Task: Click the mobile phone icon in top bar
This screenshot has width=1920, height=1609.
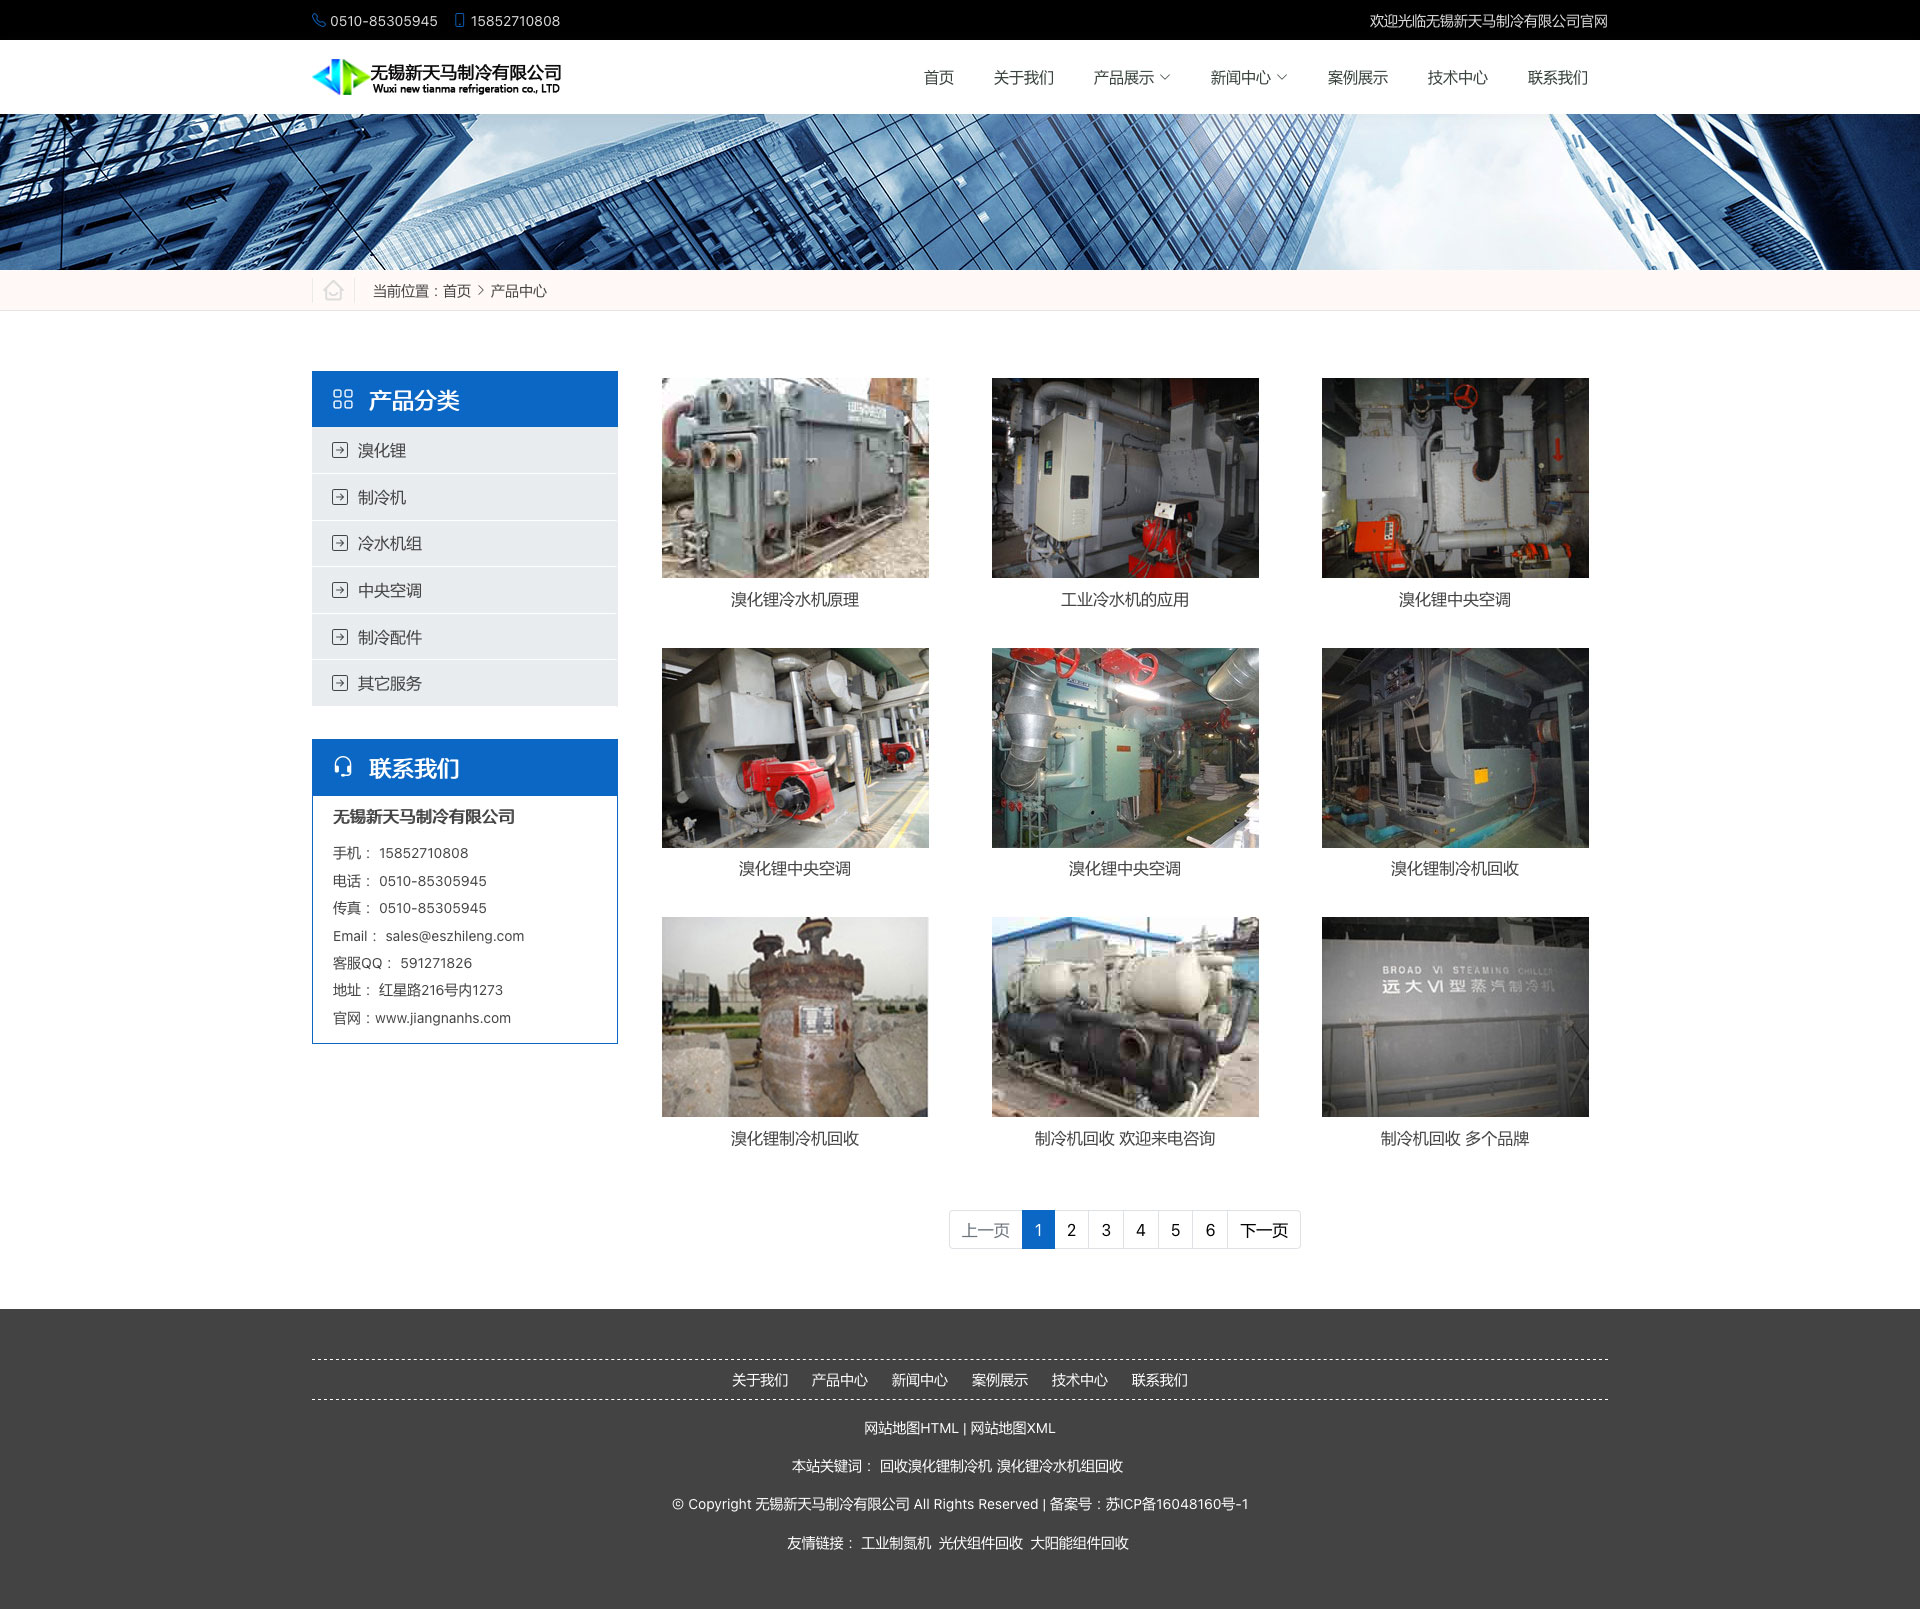Action: (x=459, y=20)
